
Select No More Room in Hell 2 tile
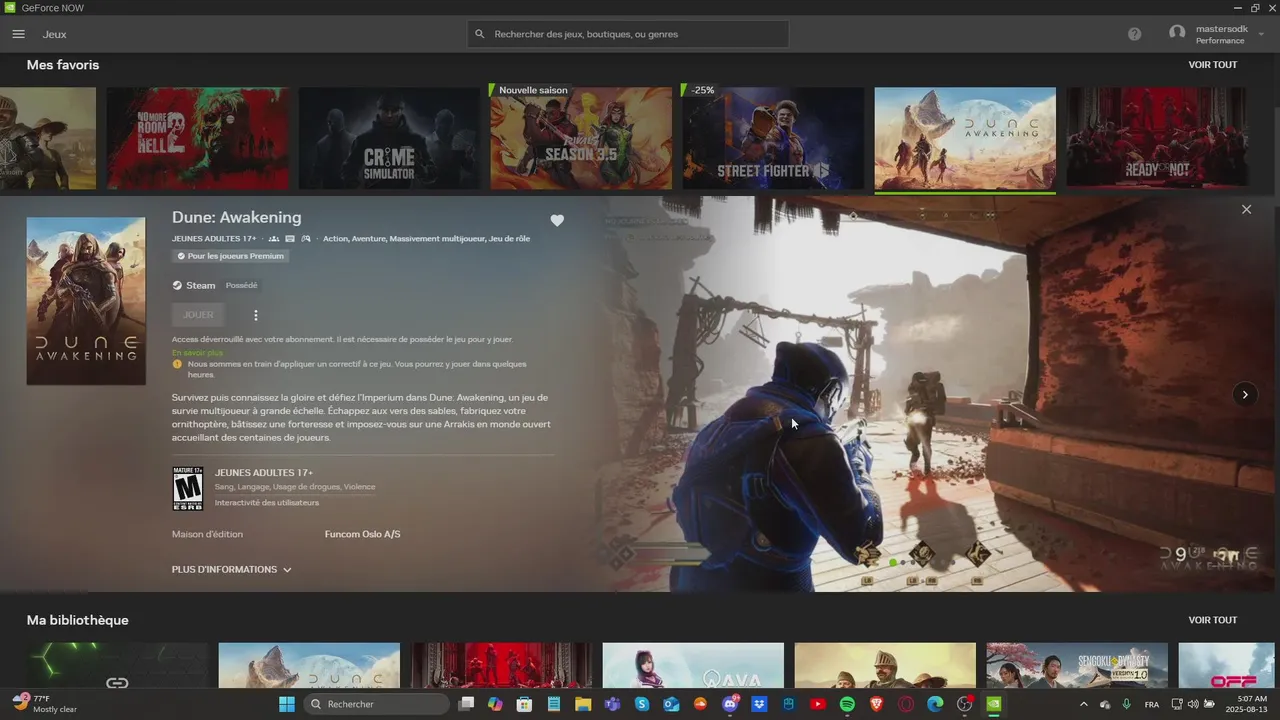tap(198, 138)
